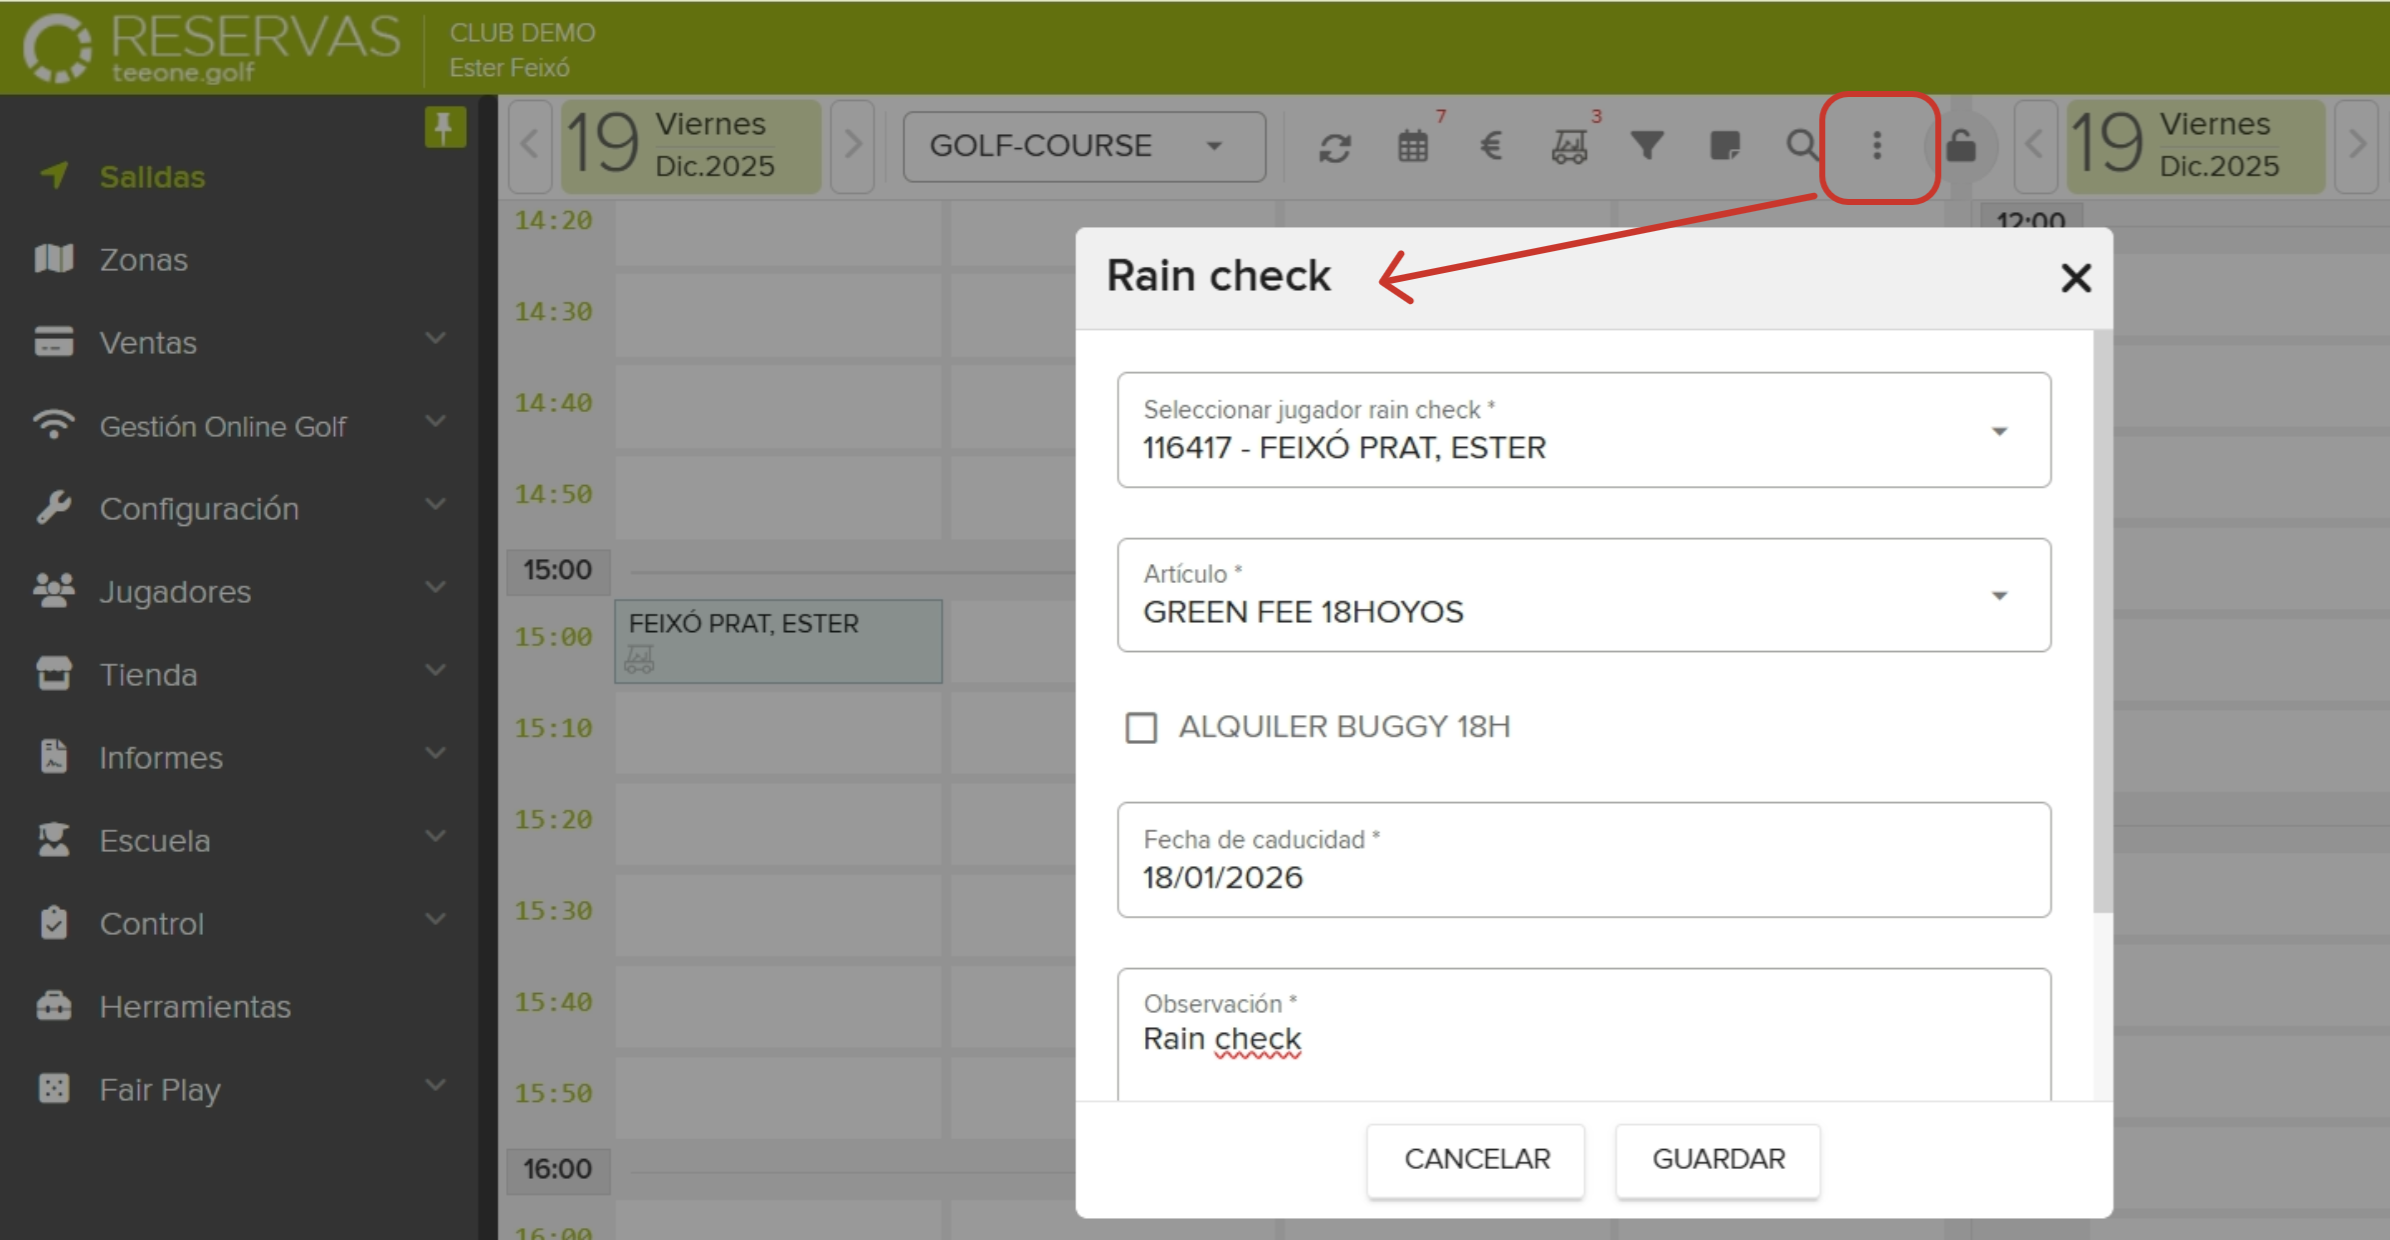The image size is (2390, 1240).
Task: Click the Fecha de caducidad date field
Action: tap(1584, 862)
